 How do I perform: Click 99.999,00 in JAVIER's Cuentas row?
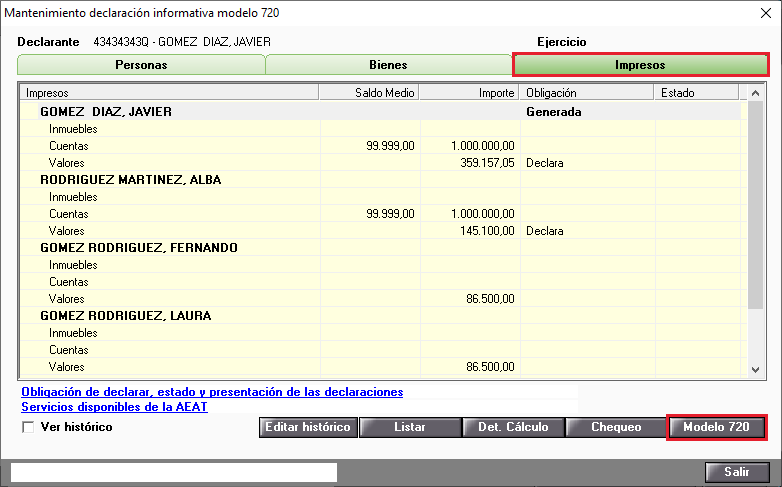[391, 146]
